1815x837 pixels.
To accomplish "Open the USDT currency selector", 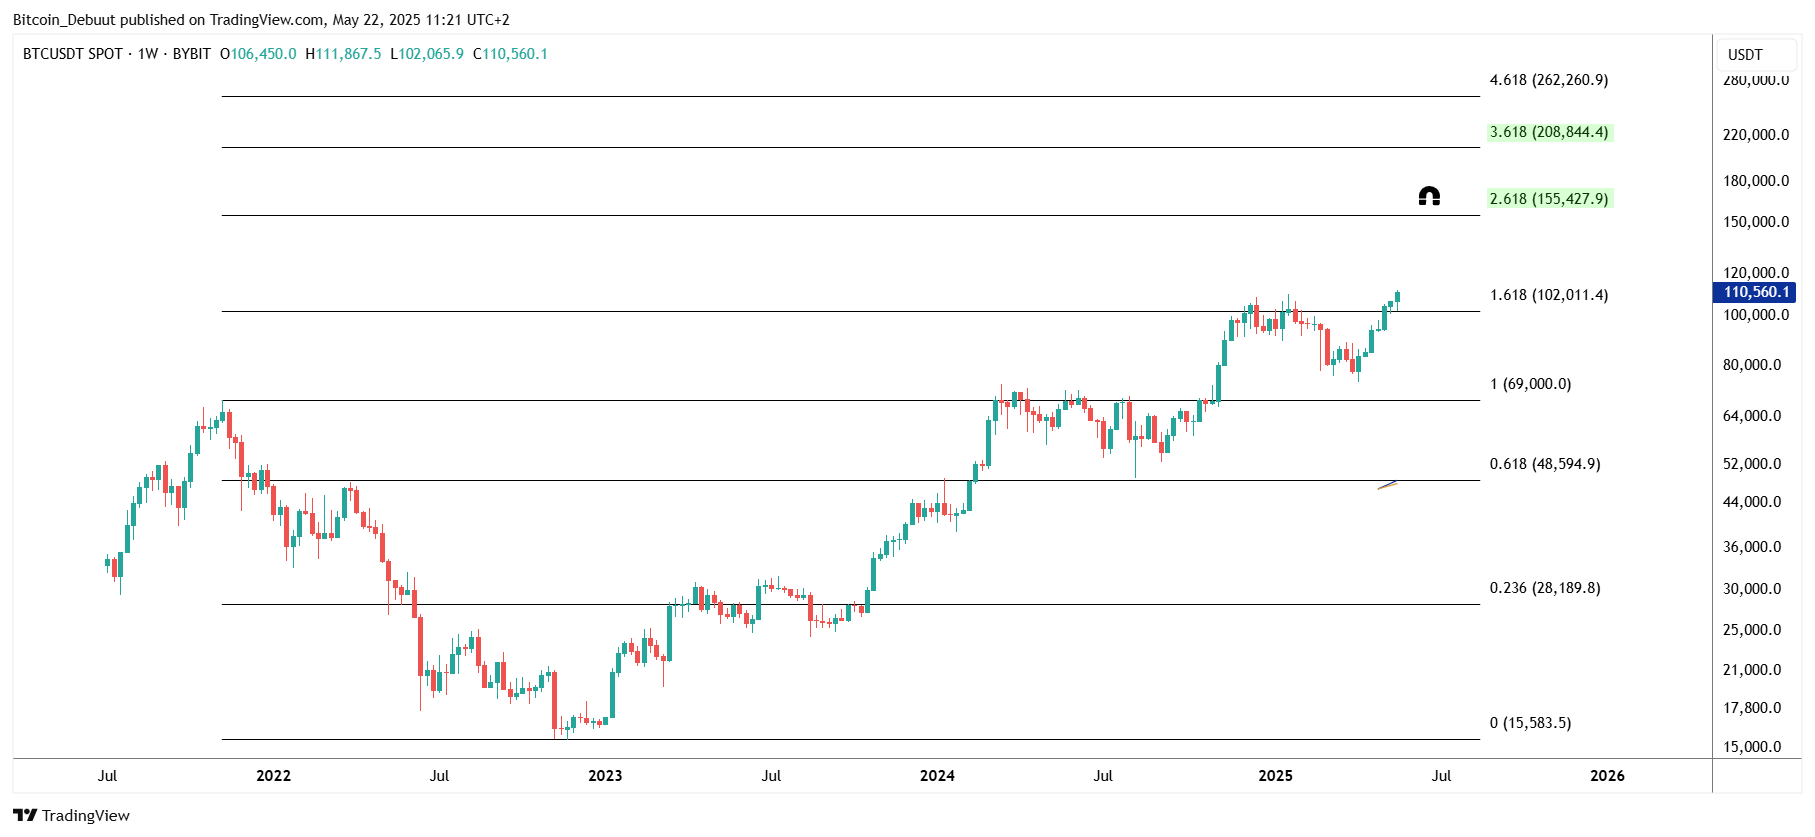I will click(1745, 55).
